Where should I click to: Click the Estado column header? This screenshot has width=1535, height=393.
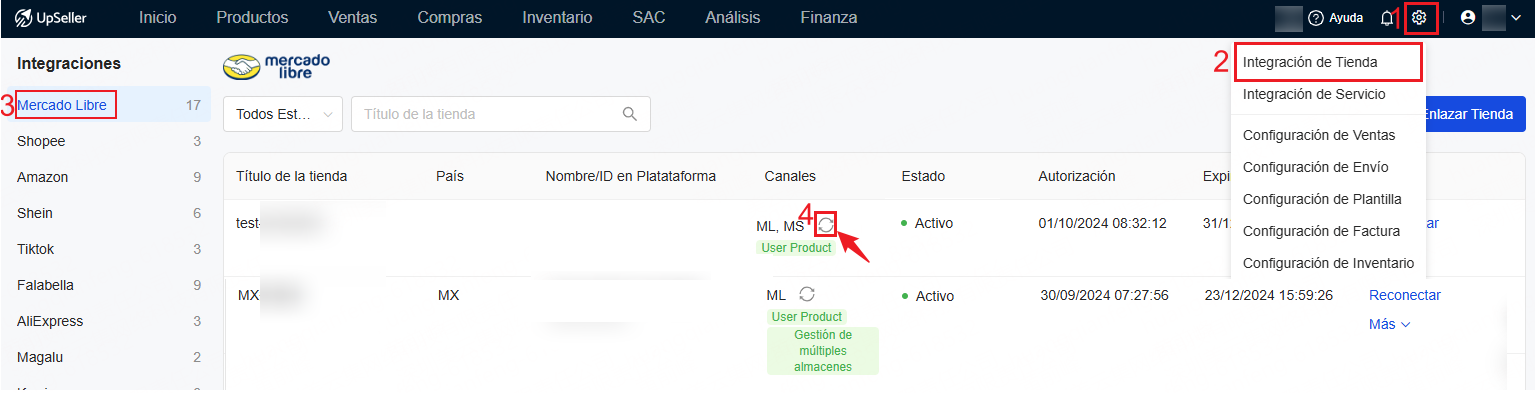click(x=924, y=176)
